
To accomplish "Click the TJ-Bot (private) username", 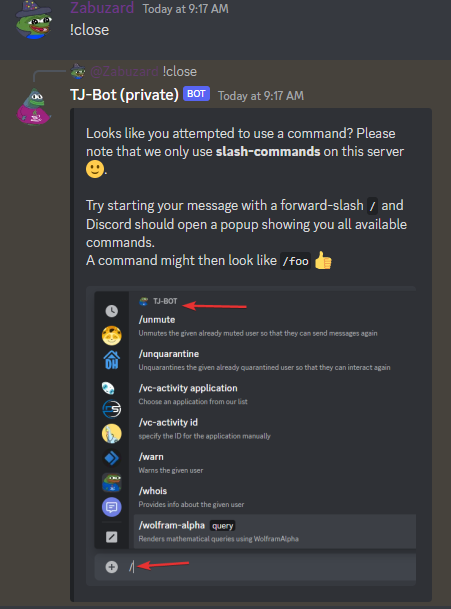I will click(x=124, y=95).
